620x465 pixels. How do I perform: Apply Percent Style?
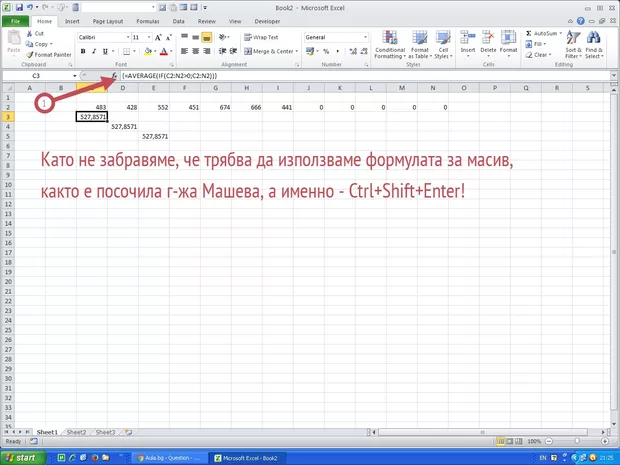tap(326, 51)
